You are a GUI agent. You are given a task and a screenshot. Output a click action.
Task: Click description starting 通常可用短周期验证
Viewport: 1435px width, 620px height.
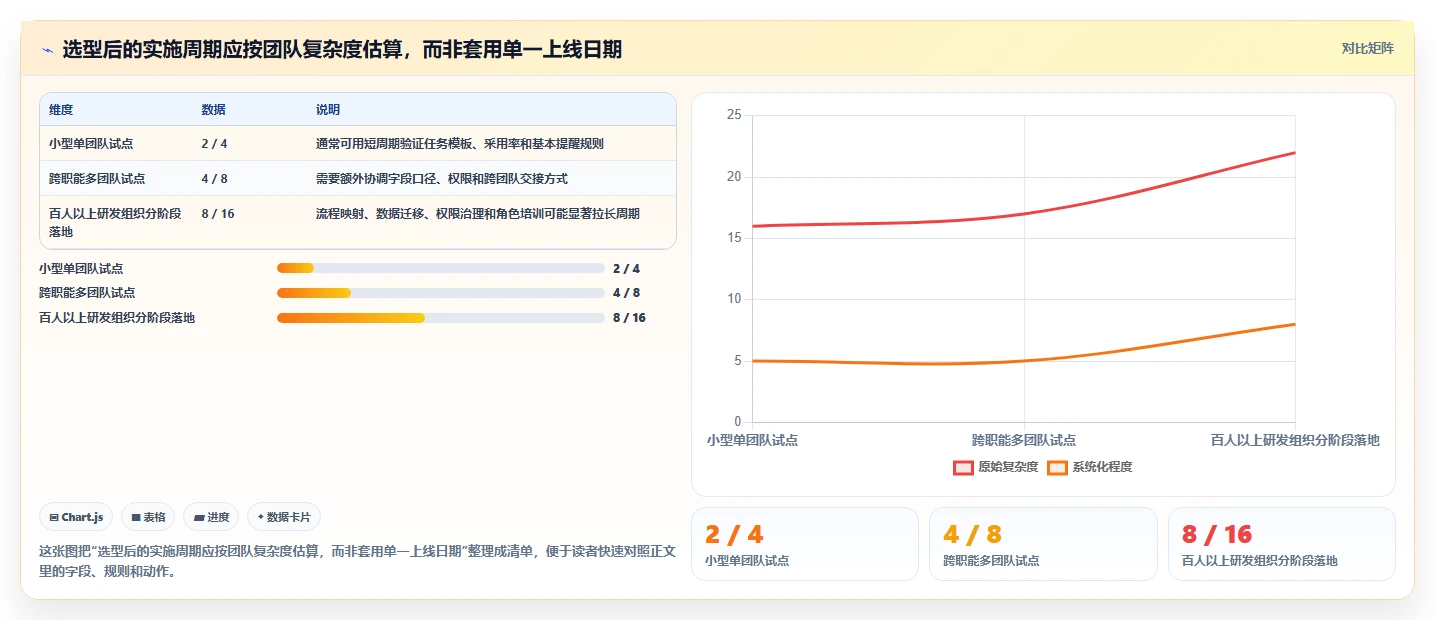click(460, 144)
